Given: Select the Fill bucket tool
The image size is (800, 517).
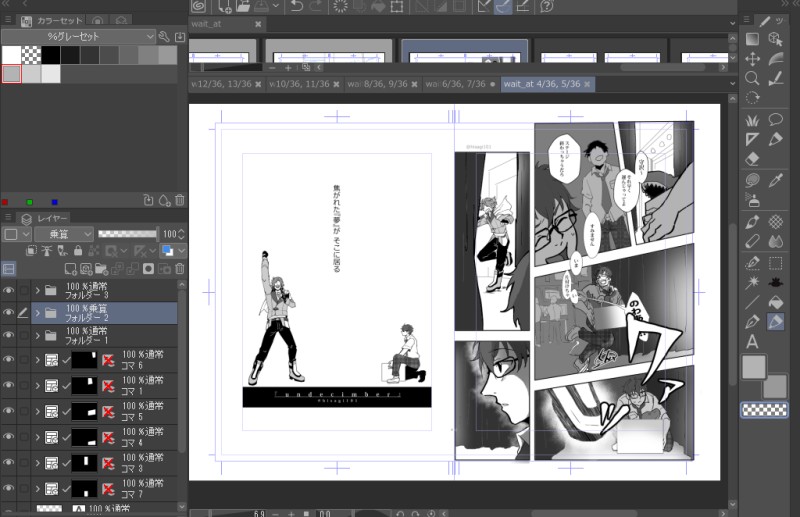Looking at the screenshot, I should click(x=775, y=300).
